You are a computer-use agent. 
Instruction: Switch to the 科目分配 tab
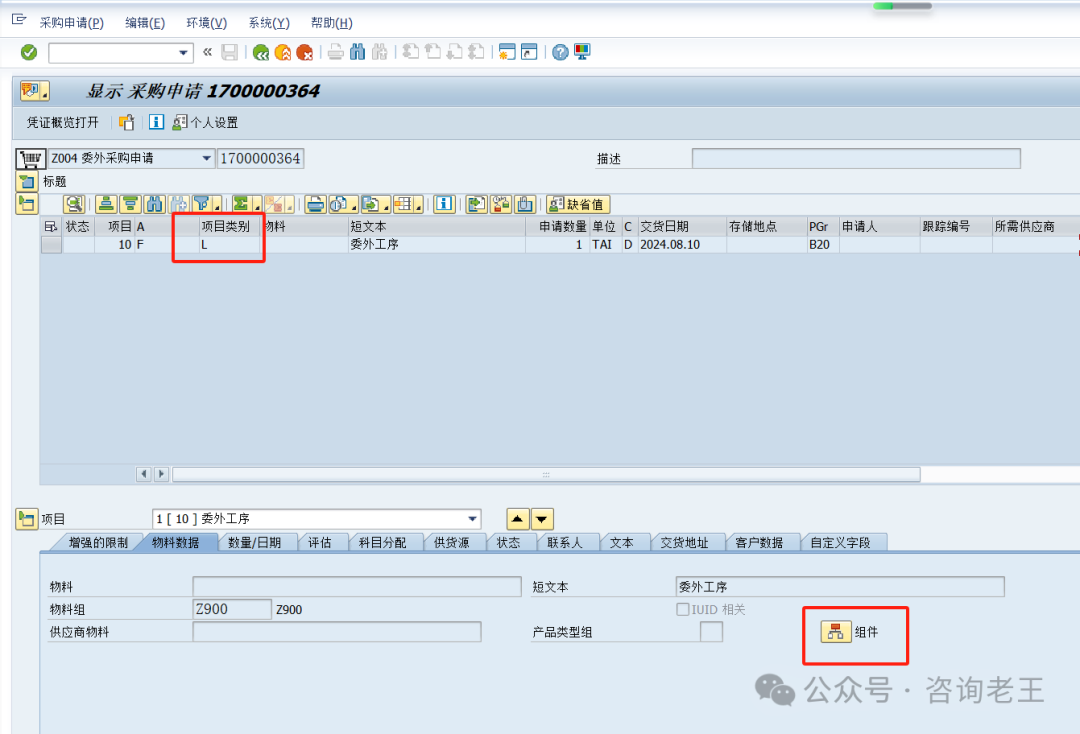385,542
